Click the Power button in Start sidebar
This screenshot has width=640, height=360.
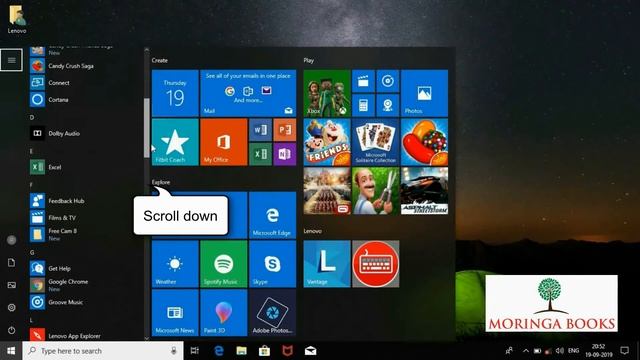(x=11, y=330)
